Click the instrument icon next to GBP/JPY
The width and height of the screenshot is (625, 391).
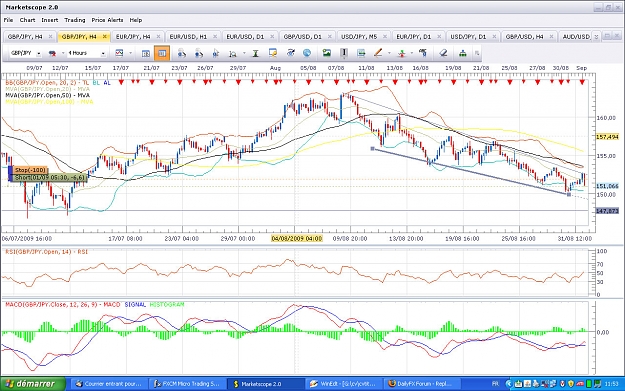coord(52,53)
